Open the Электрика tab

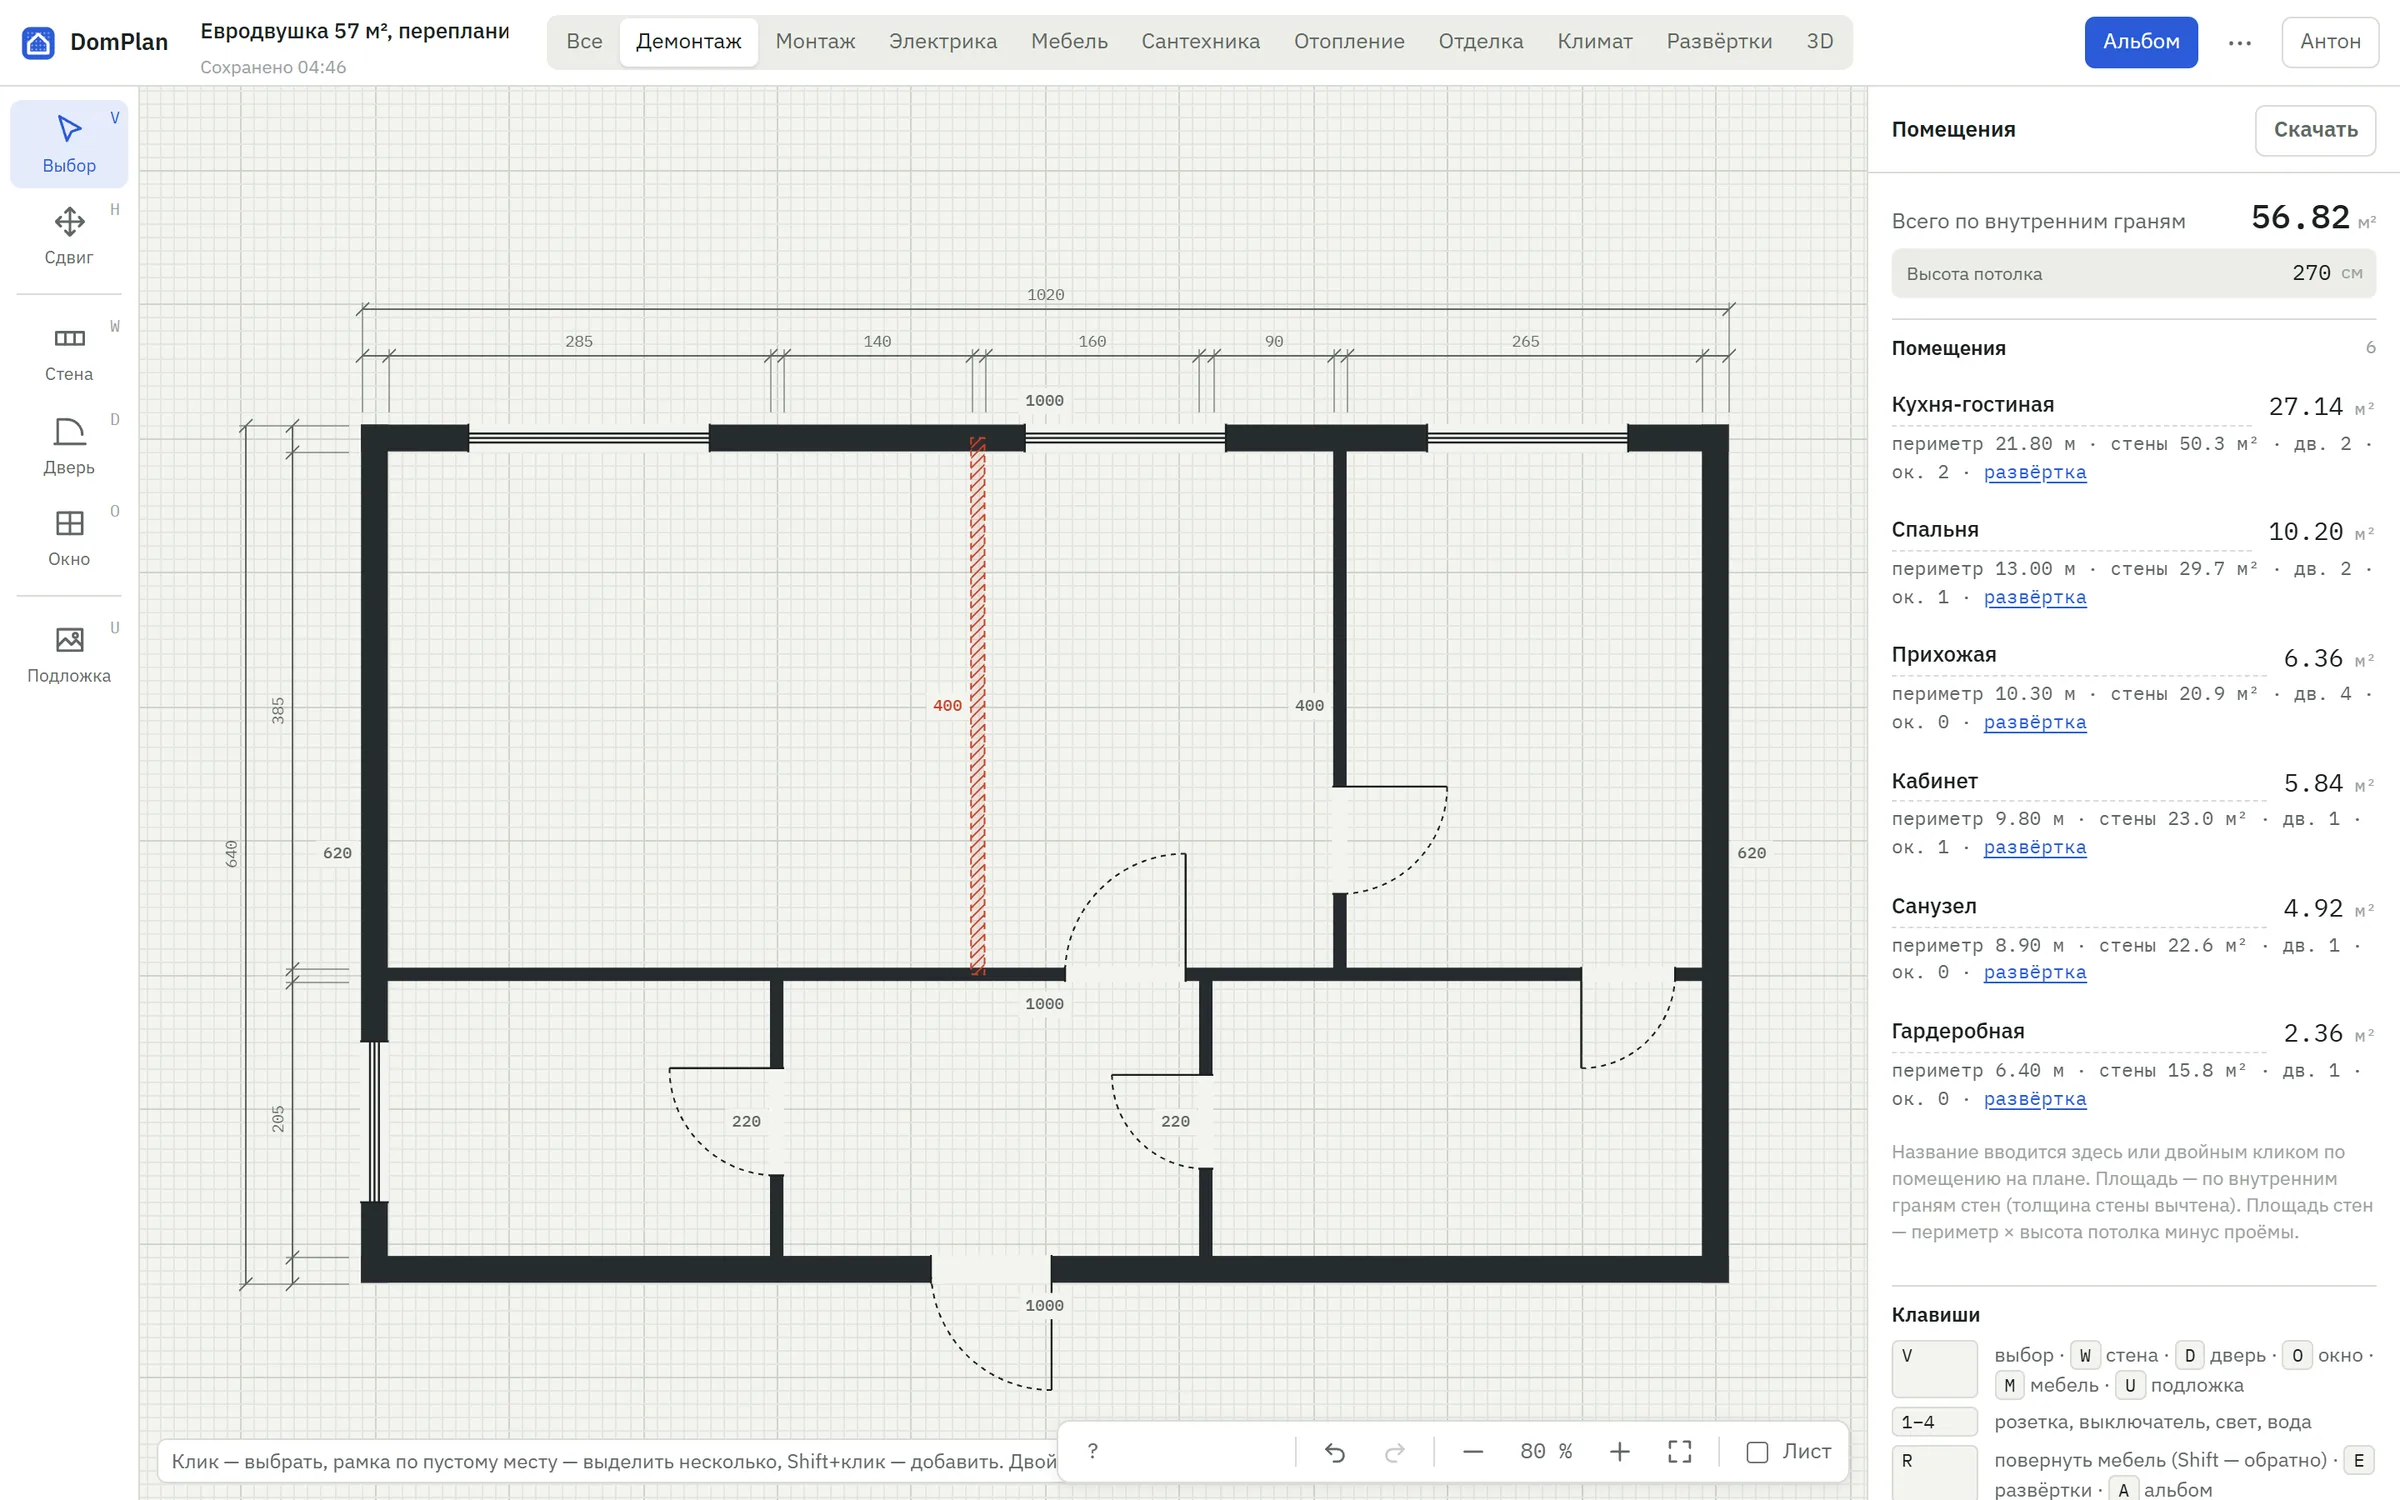click(943, 42)
